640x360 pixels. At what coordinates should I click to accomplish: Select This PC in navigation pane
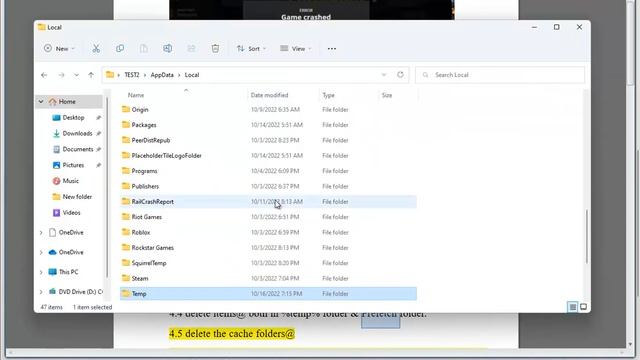click(64, 272)
